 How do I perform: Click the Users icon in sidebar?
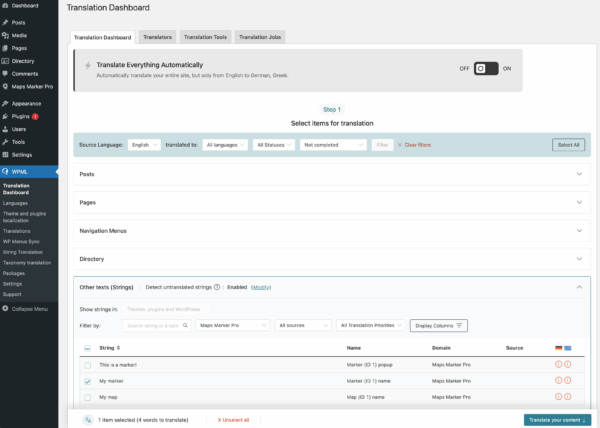[6, 129]
